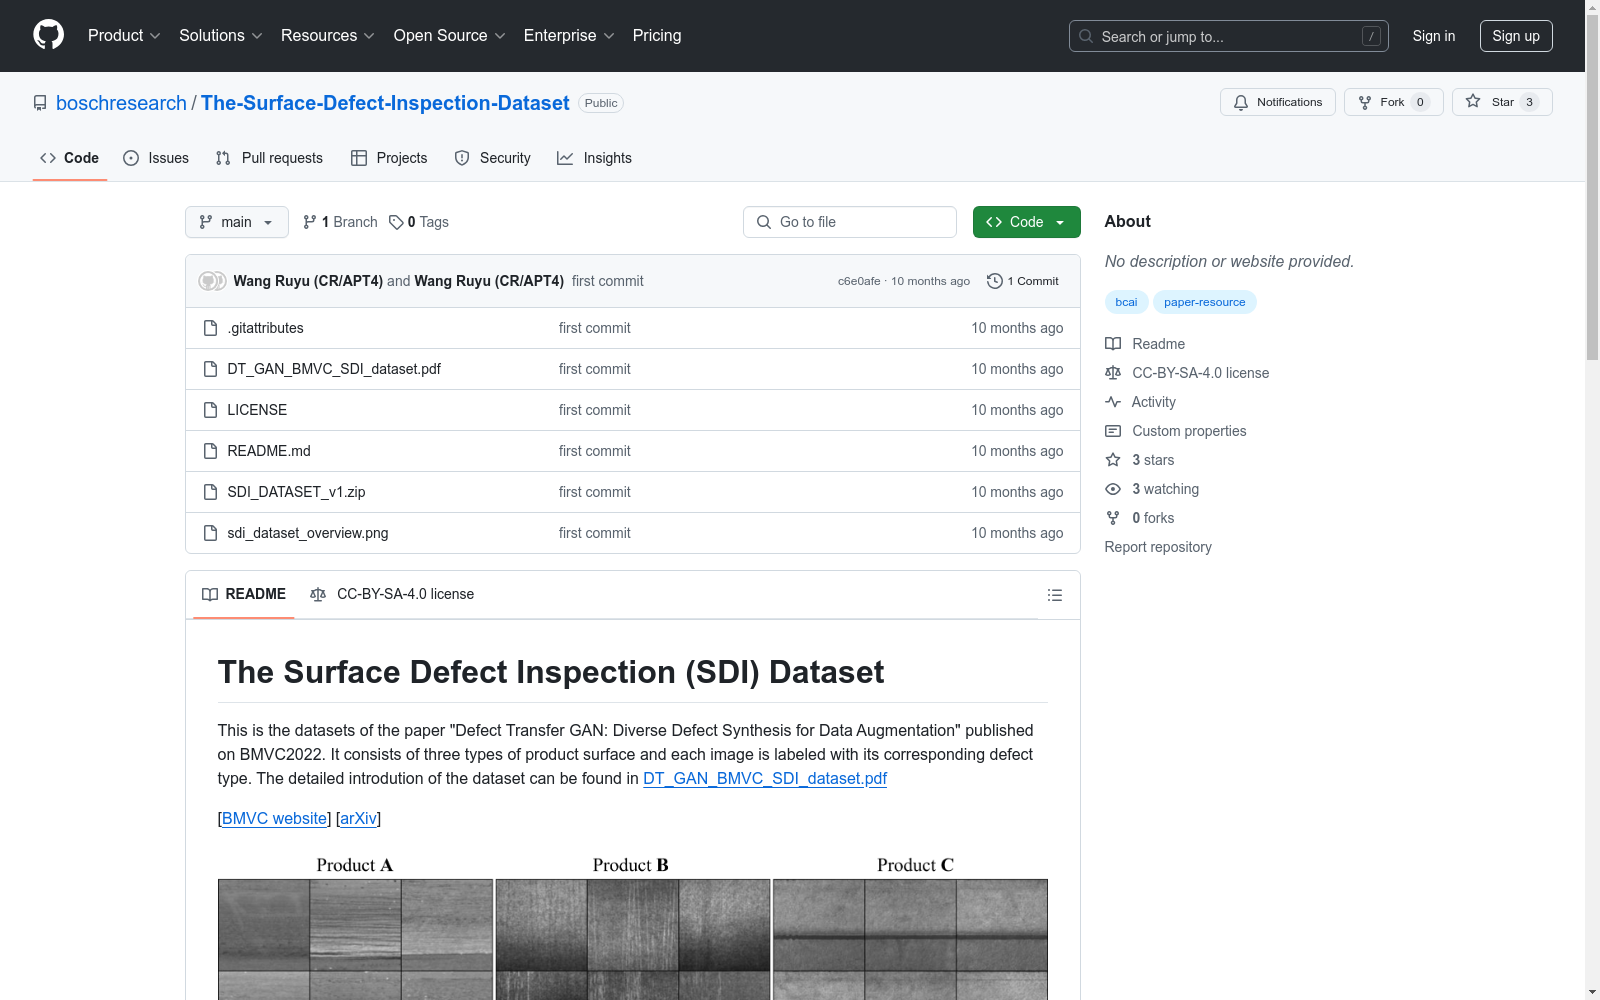The width and height of the screenshot is (1600, 1000).
Task: Open the Security tab
Action: 492,158
